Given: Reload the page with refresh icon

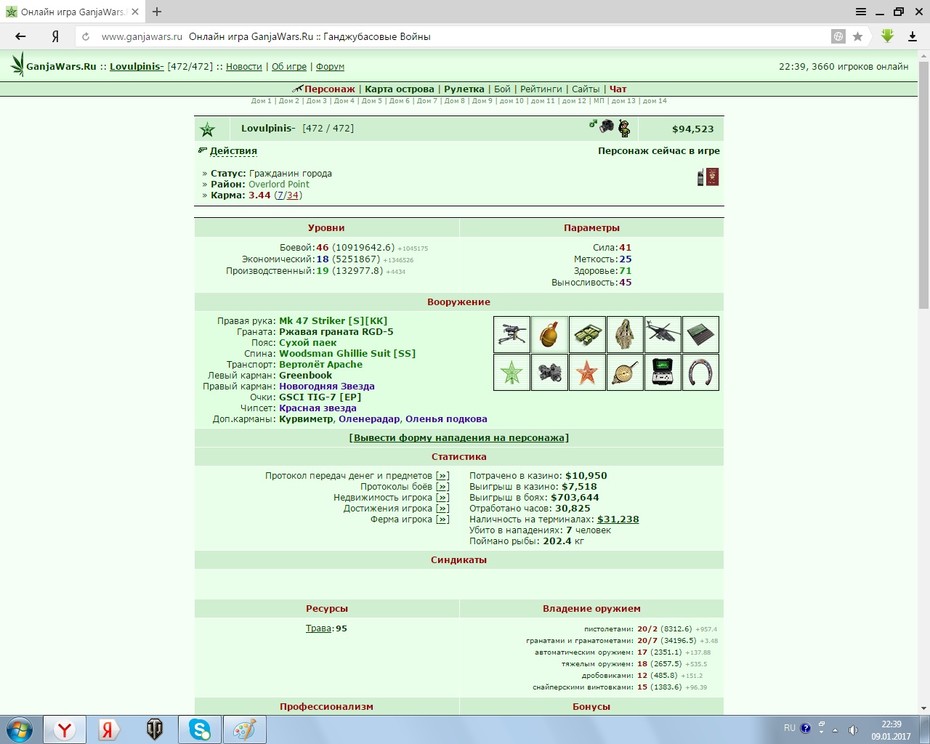Looking at the screenshot, I should tap(85, 37).
